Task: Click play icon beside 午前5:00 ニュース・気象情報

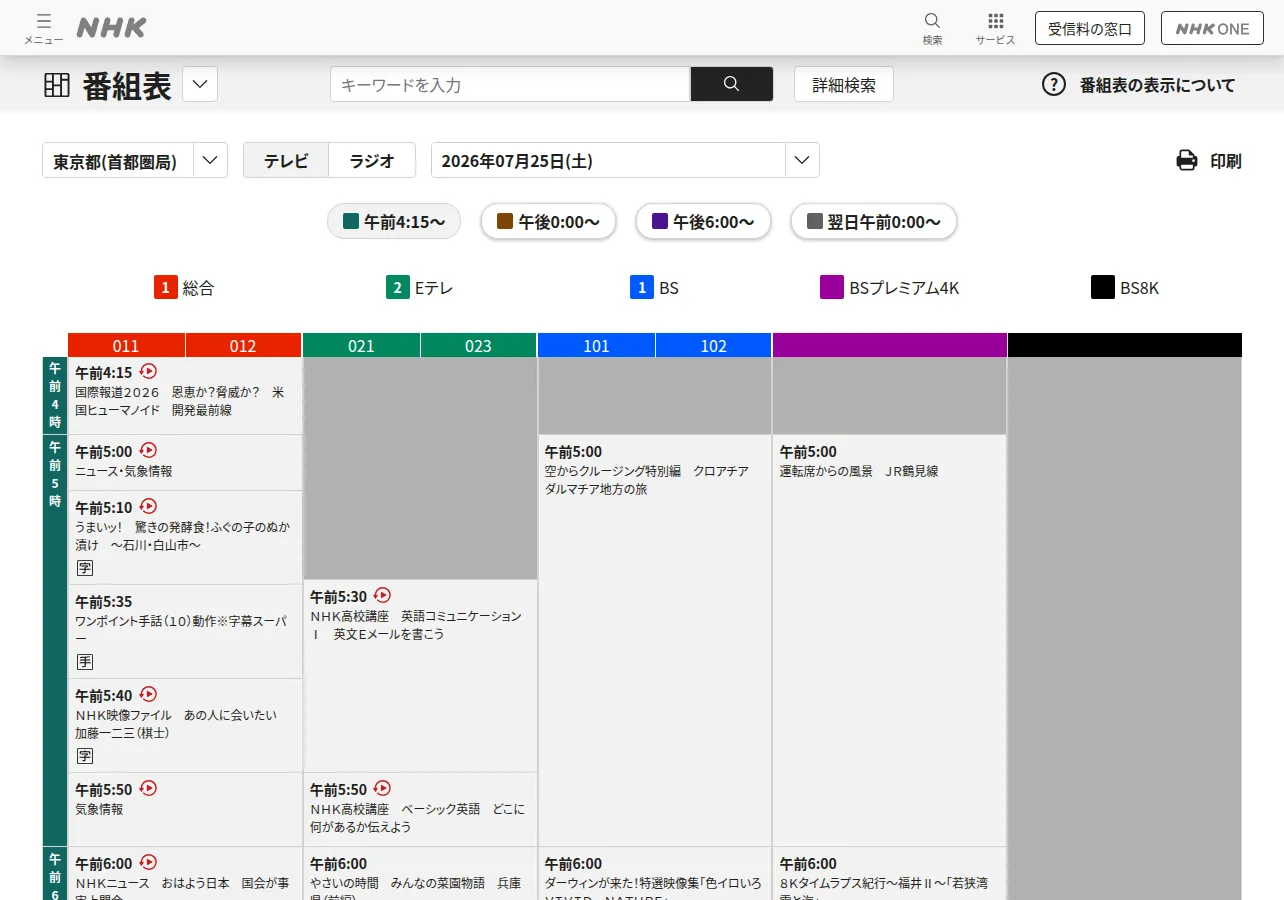Action: [x=148, y=450]
